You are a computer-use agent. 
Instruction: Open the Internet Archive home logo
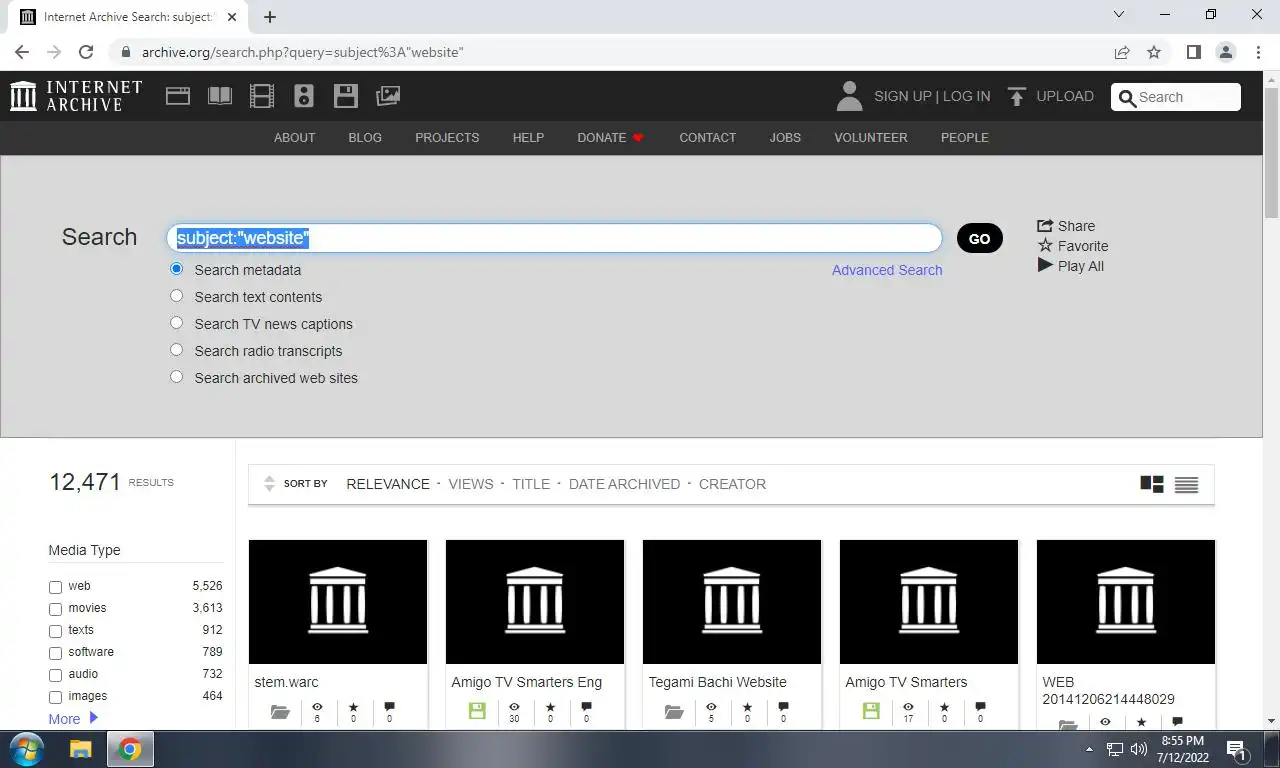pyautogui.click(x=76, y=96)
